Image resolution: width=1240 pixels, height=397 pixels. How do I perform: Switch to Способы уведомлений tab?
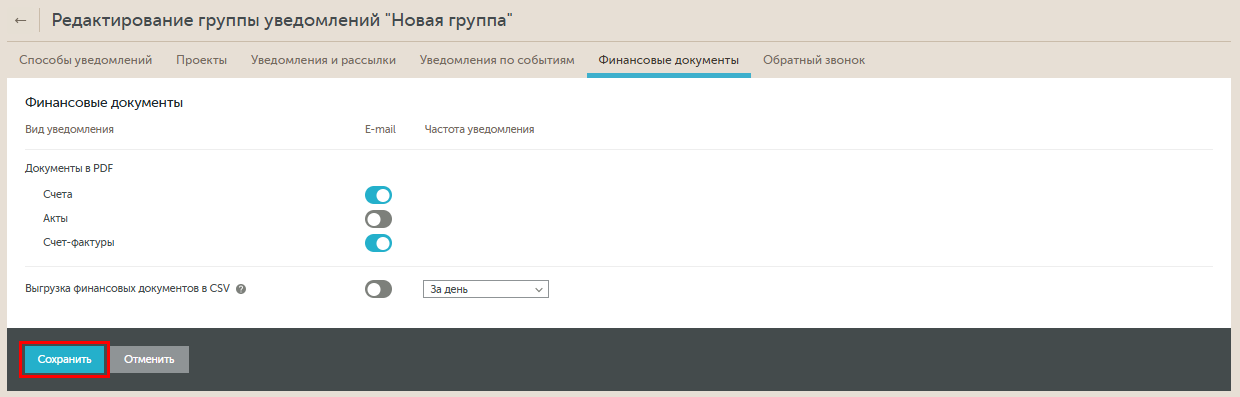[x=86, y=60]
